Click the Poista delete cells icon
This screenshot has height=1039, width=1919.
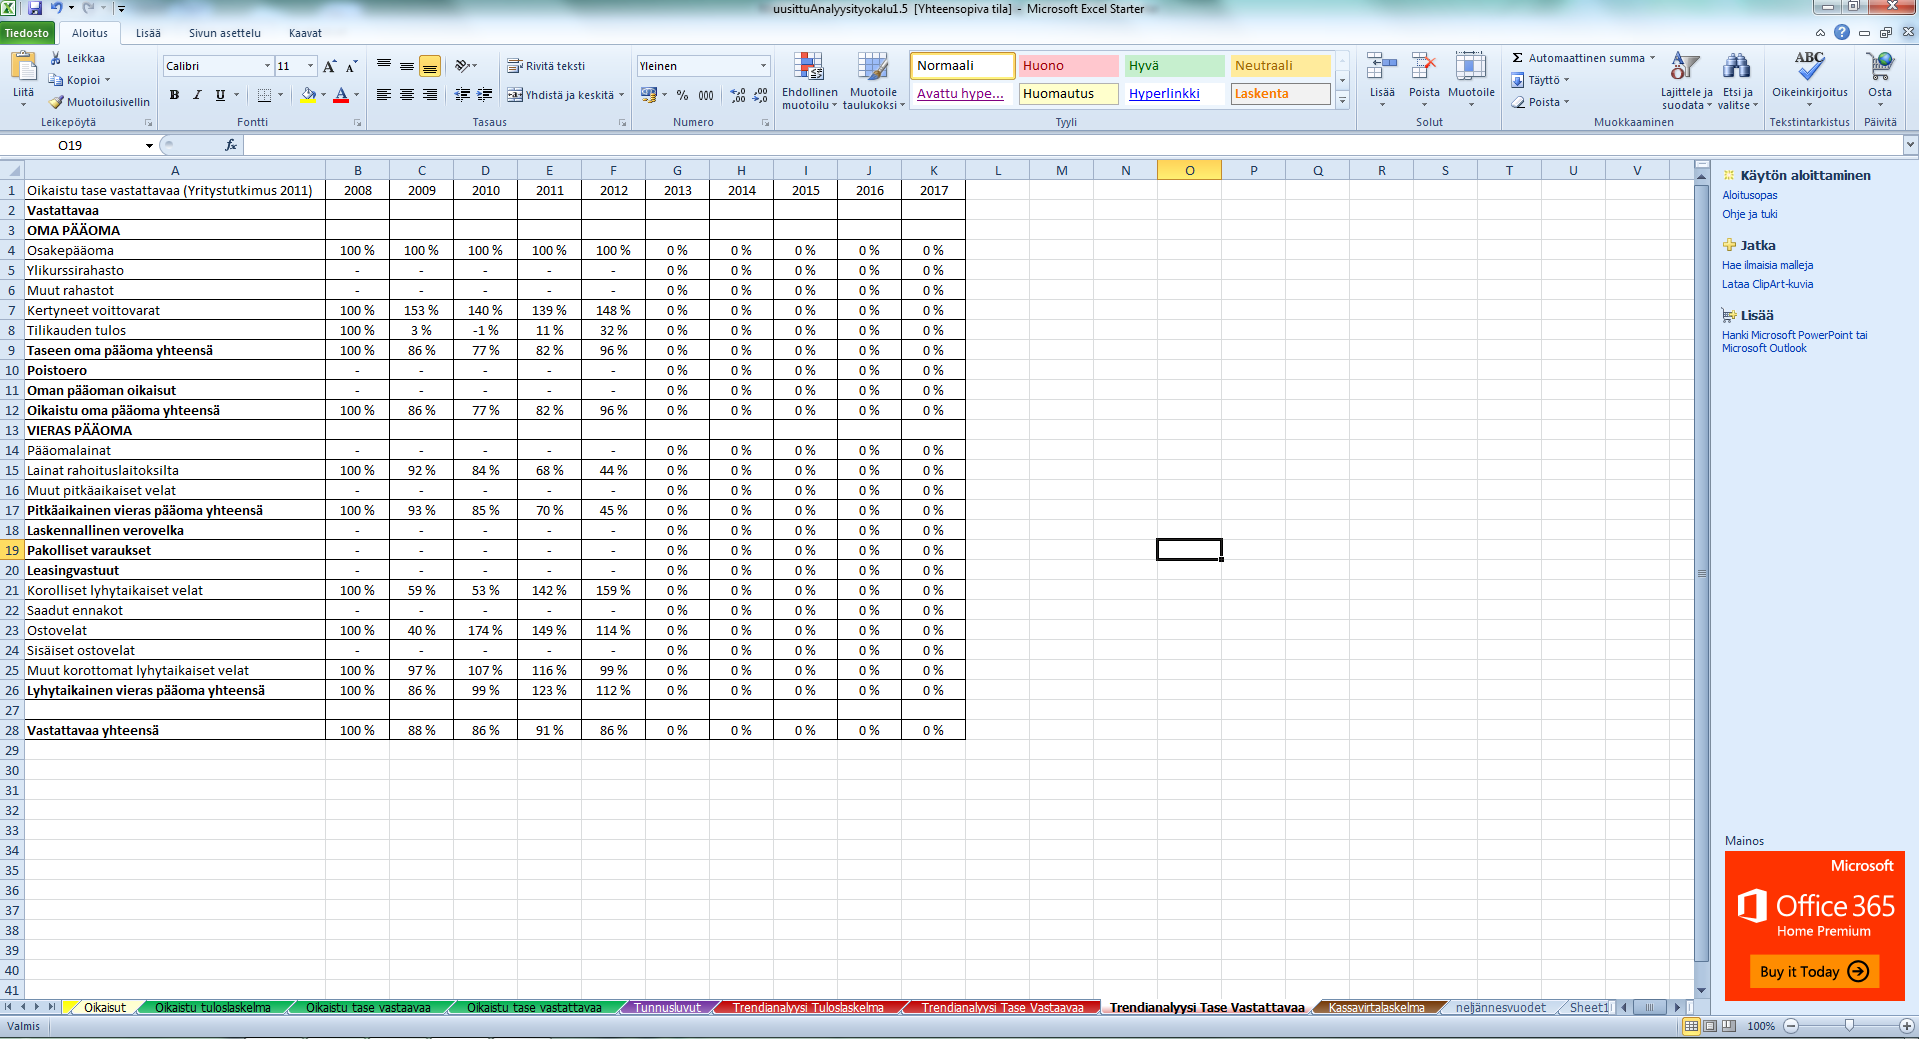coord(1424,67)
